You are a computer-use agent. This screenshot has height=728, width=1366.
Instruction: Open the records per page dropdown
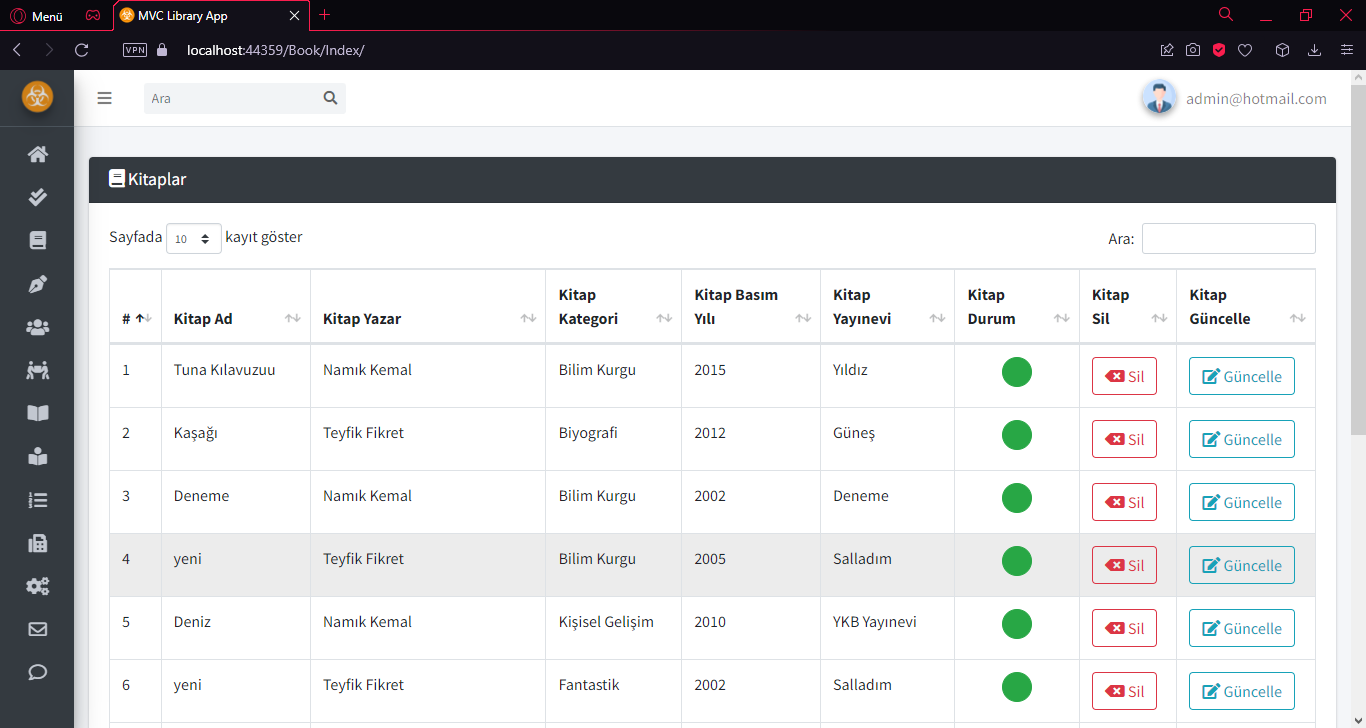[194, 238]
